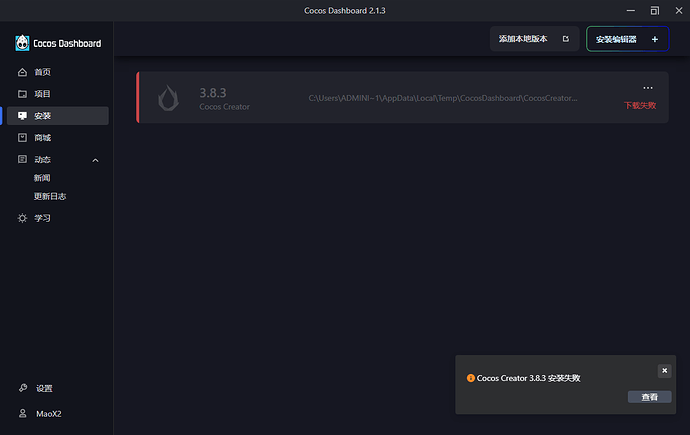Maximize the Cocos Dashboard window
This screenshot has height=435, width=690.
pyautogui.click(x=655, y=11)
